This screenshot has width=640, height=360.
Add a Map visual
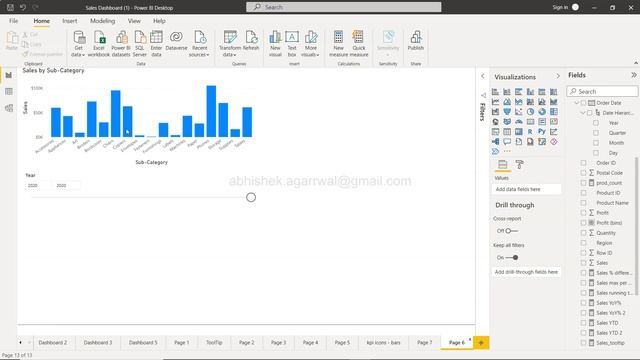495,122
